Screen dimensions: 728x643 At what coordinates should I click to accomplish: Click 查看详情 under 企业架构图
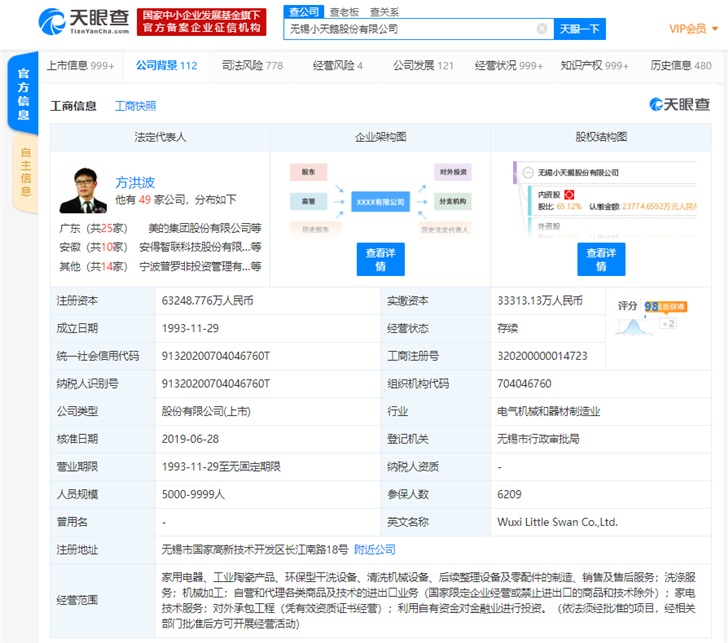coord(380,260)
